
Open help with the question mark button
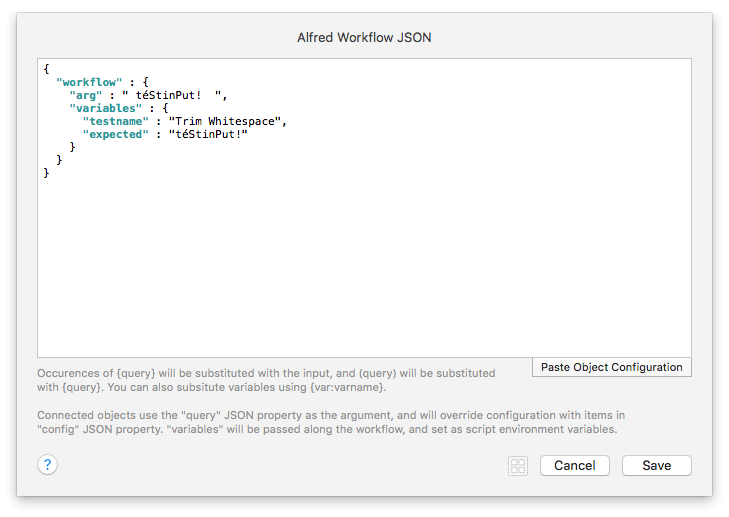coord(47,464)
